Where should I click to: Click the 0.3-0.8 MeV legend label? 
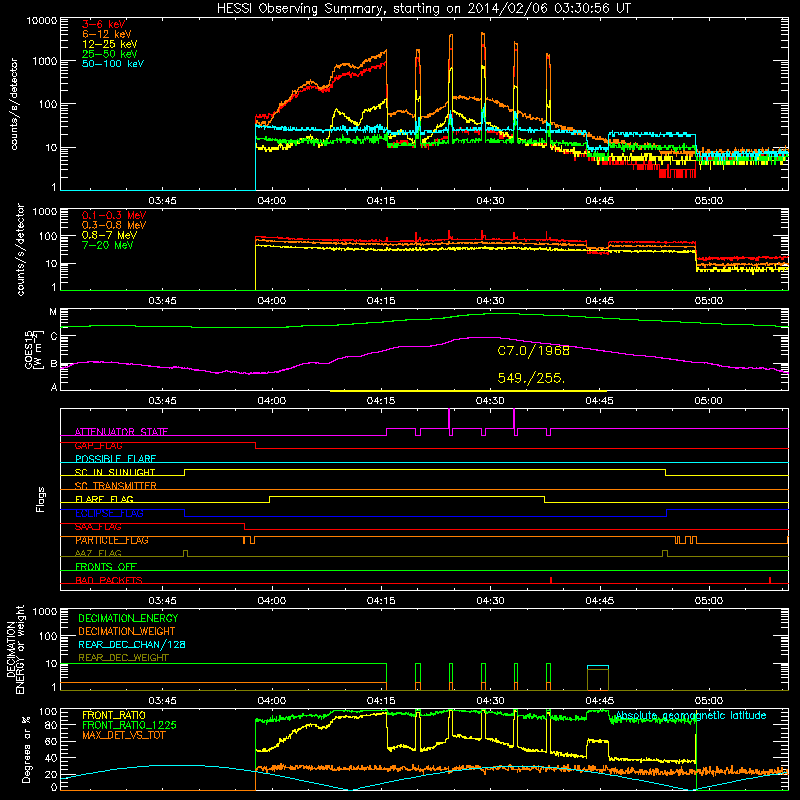(114, 225)
